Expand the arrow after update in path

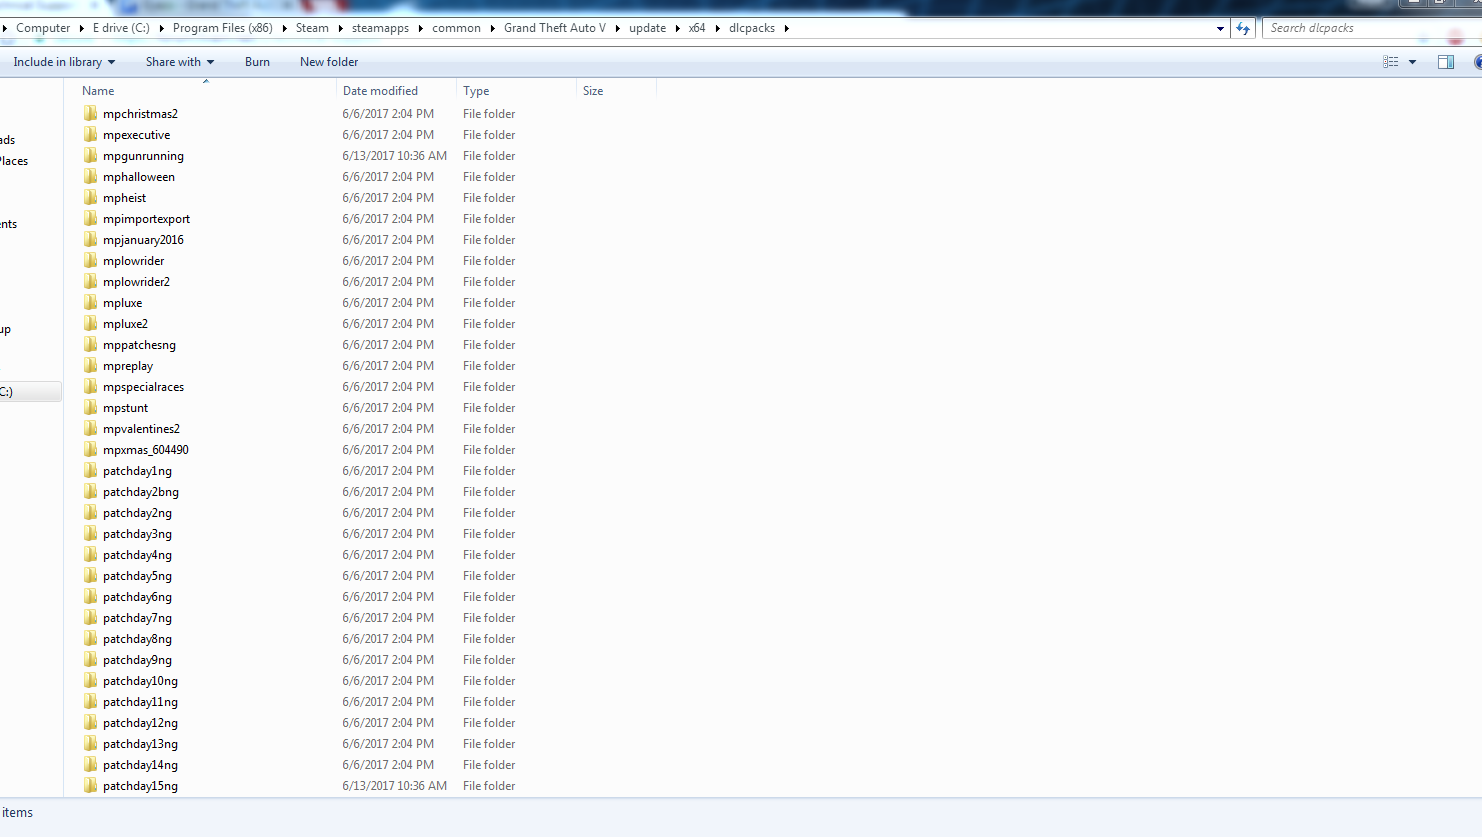coord(677,28)
